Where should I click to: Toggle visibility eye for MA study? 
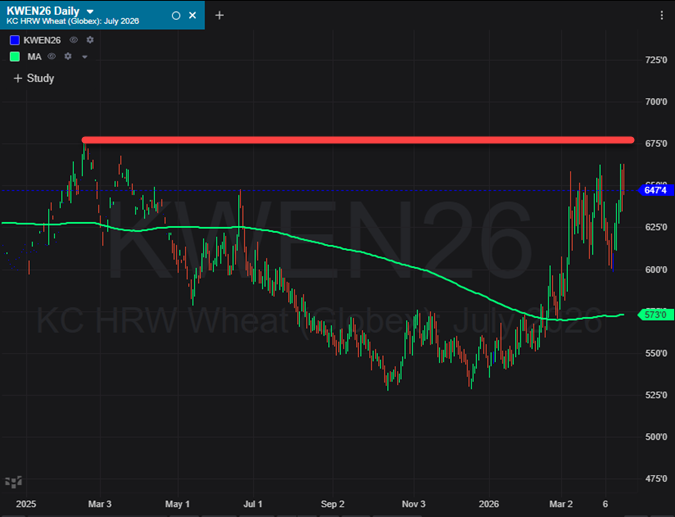52,56
